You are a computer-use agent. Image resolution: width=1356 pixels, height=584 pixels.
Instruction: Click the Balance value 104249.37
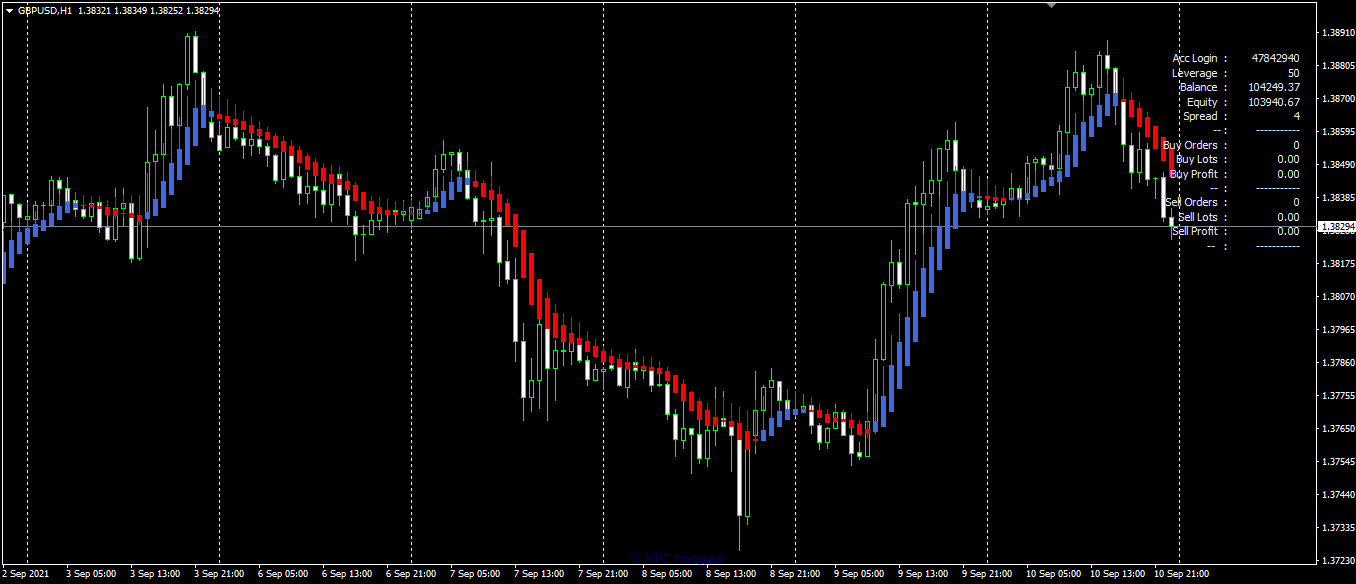pyautogui.click(x=1274, y=88)
